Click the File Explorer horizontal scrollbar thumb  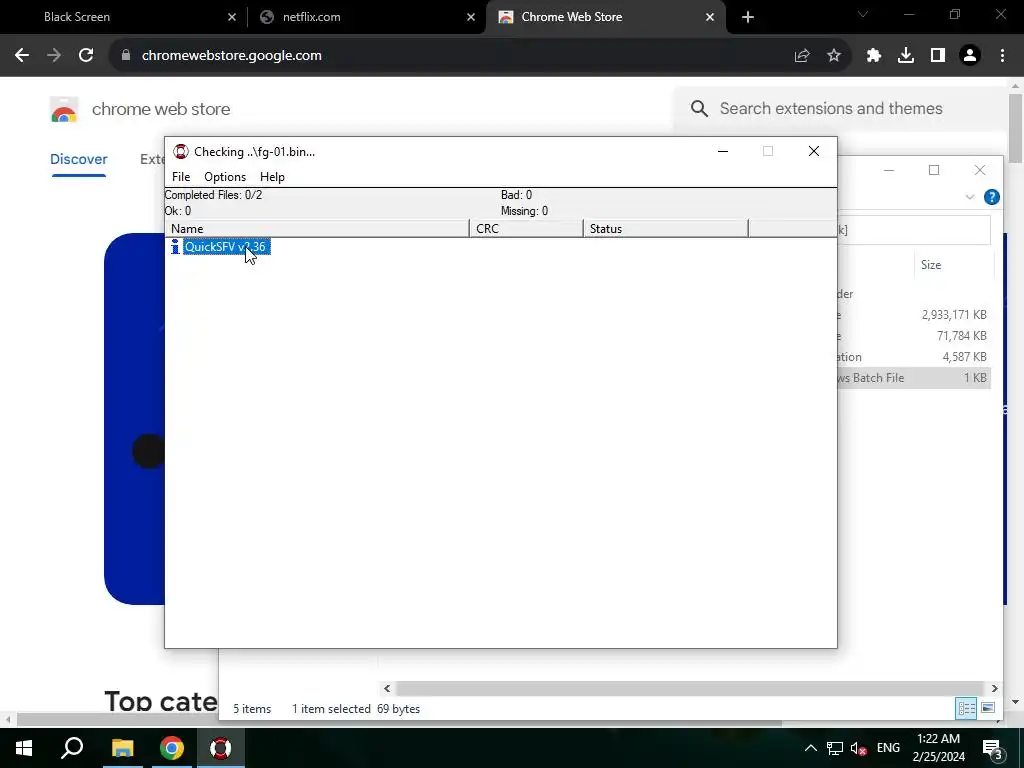[x=690, y=688]
